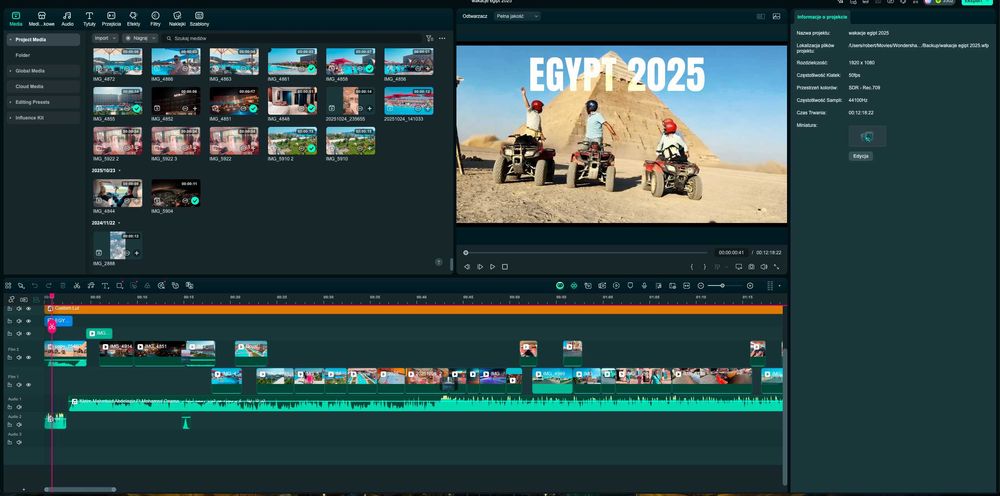Click the delete trash icon in timeline toolbar
The image size is (1000, 496).
[62, 286]
